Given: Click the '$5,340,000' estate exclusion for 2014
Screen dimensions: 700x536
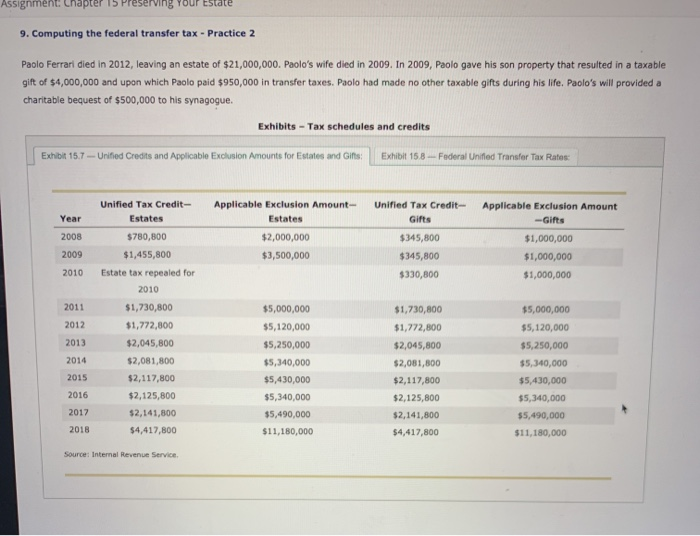Looking at the screenshot, I should (287, 362).
